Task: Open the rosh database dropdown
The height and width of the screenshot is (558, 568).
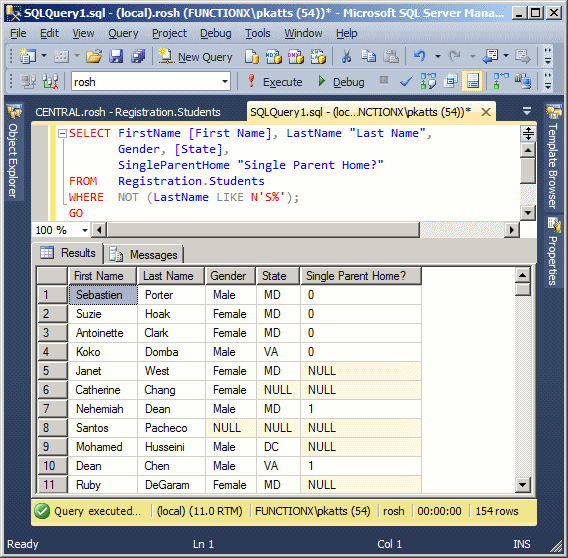Action: pos(225,82)
